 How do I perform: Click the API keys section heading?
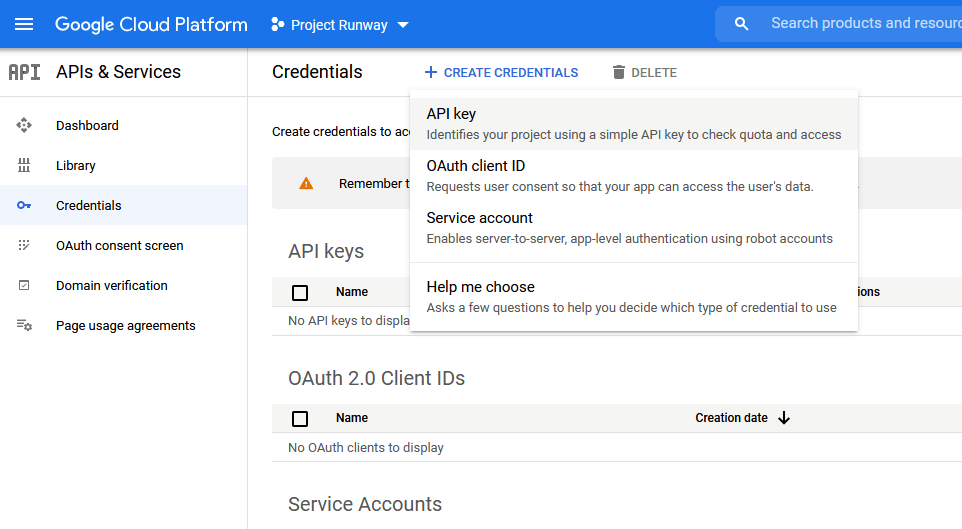326,252
